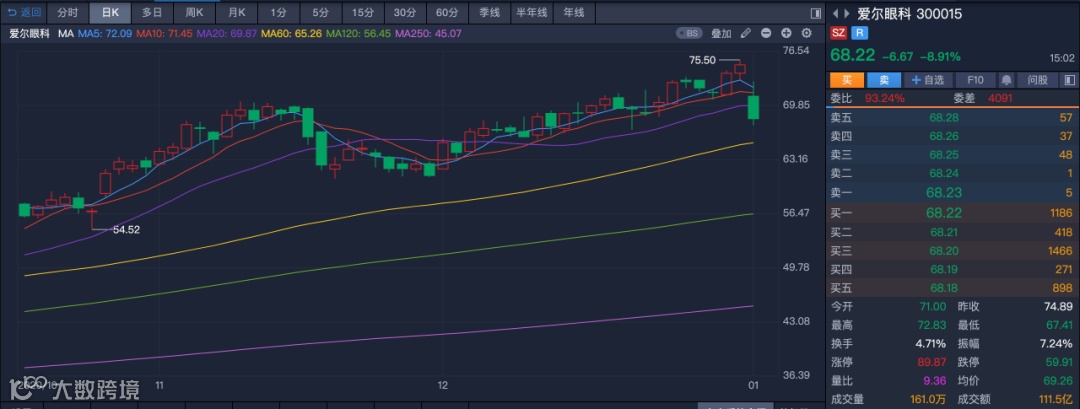1080x409 pixels.
Task: Open the 季线 chart tab
Action: pos(489,12)
